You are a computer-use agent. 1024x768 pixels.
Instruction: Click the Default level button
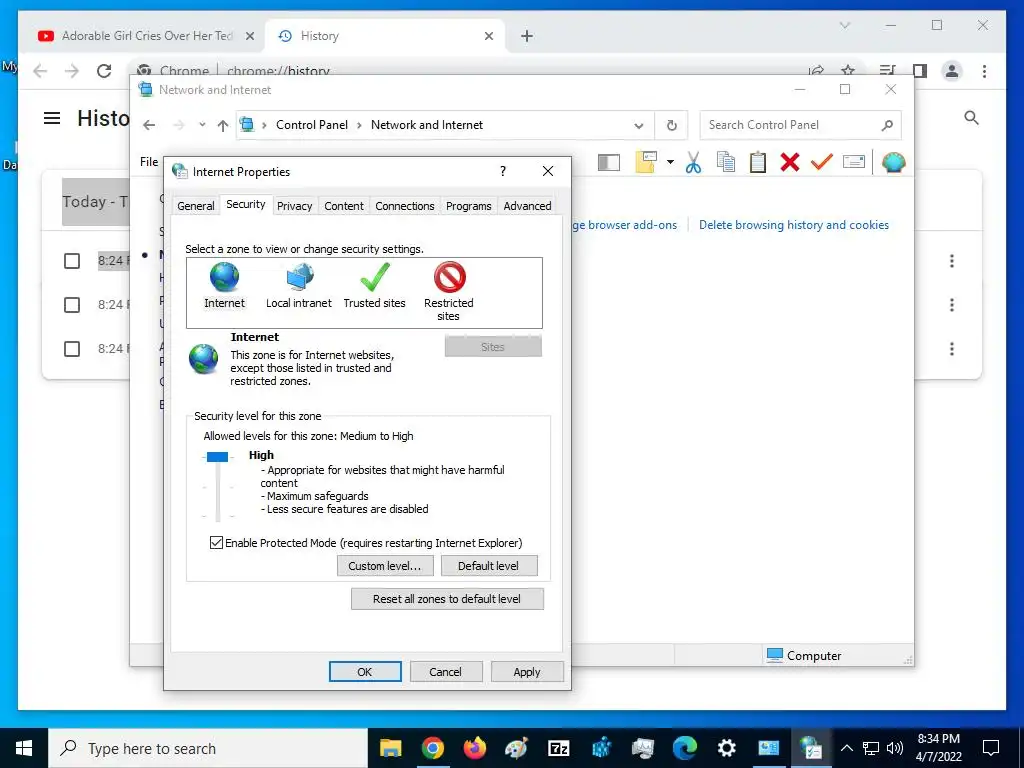488,566
